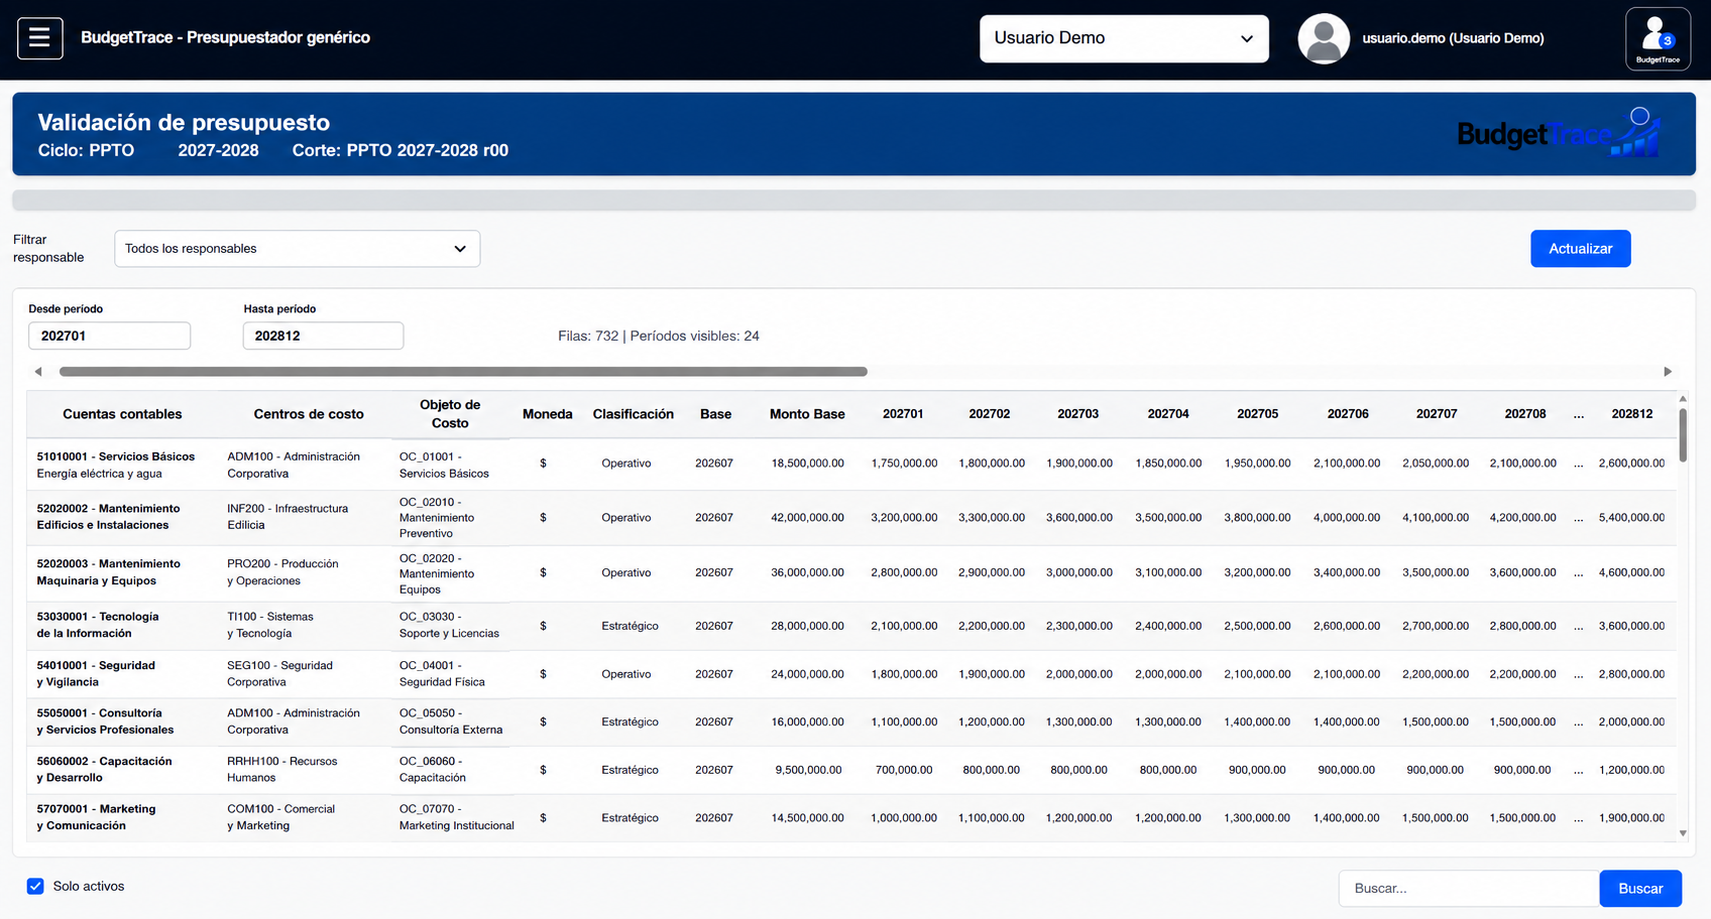Expand the Todos los responsables filter
Image resolution: width=1711 pixels, height=919 pixels.
[x=297, y=249]
